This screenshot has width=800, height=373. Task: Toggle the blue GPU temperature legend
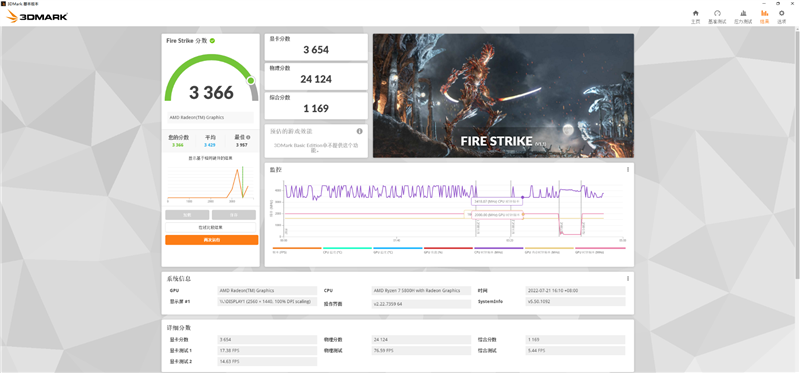(397, 250)
